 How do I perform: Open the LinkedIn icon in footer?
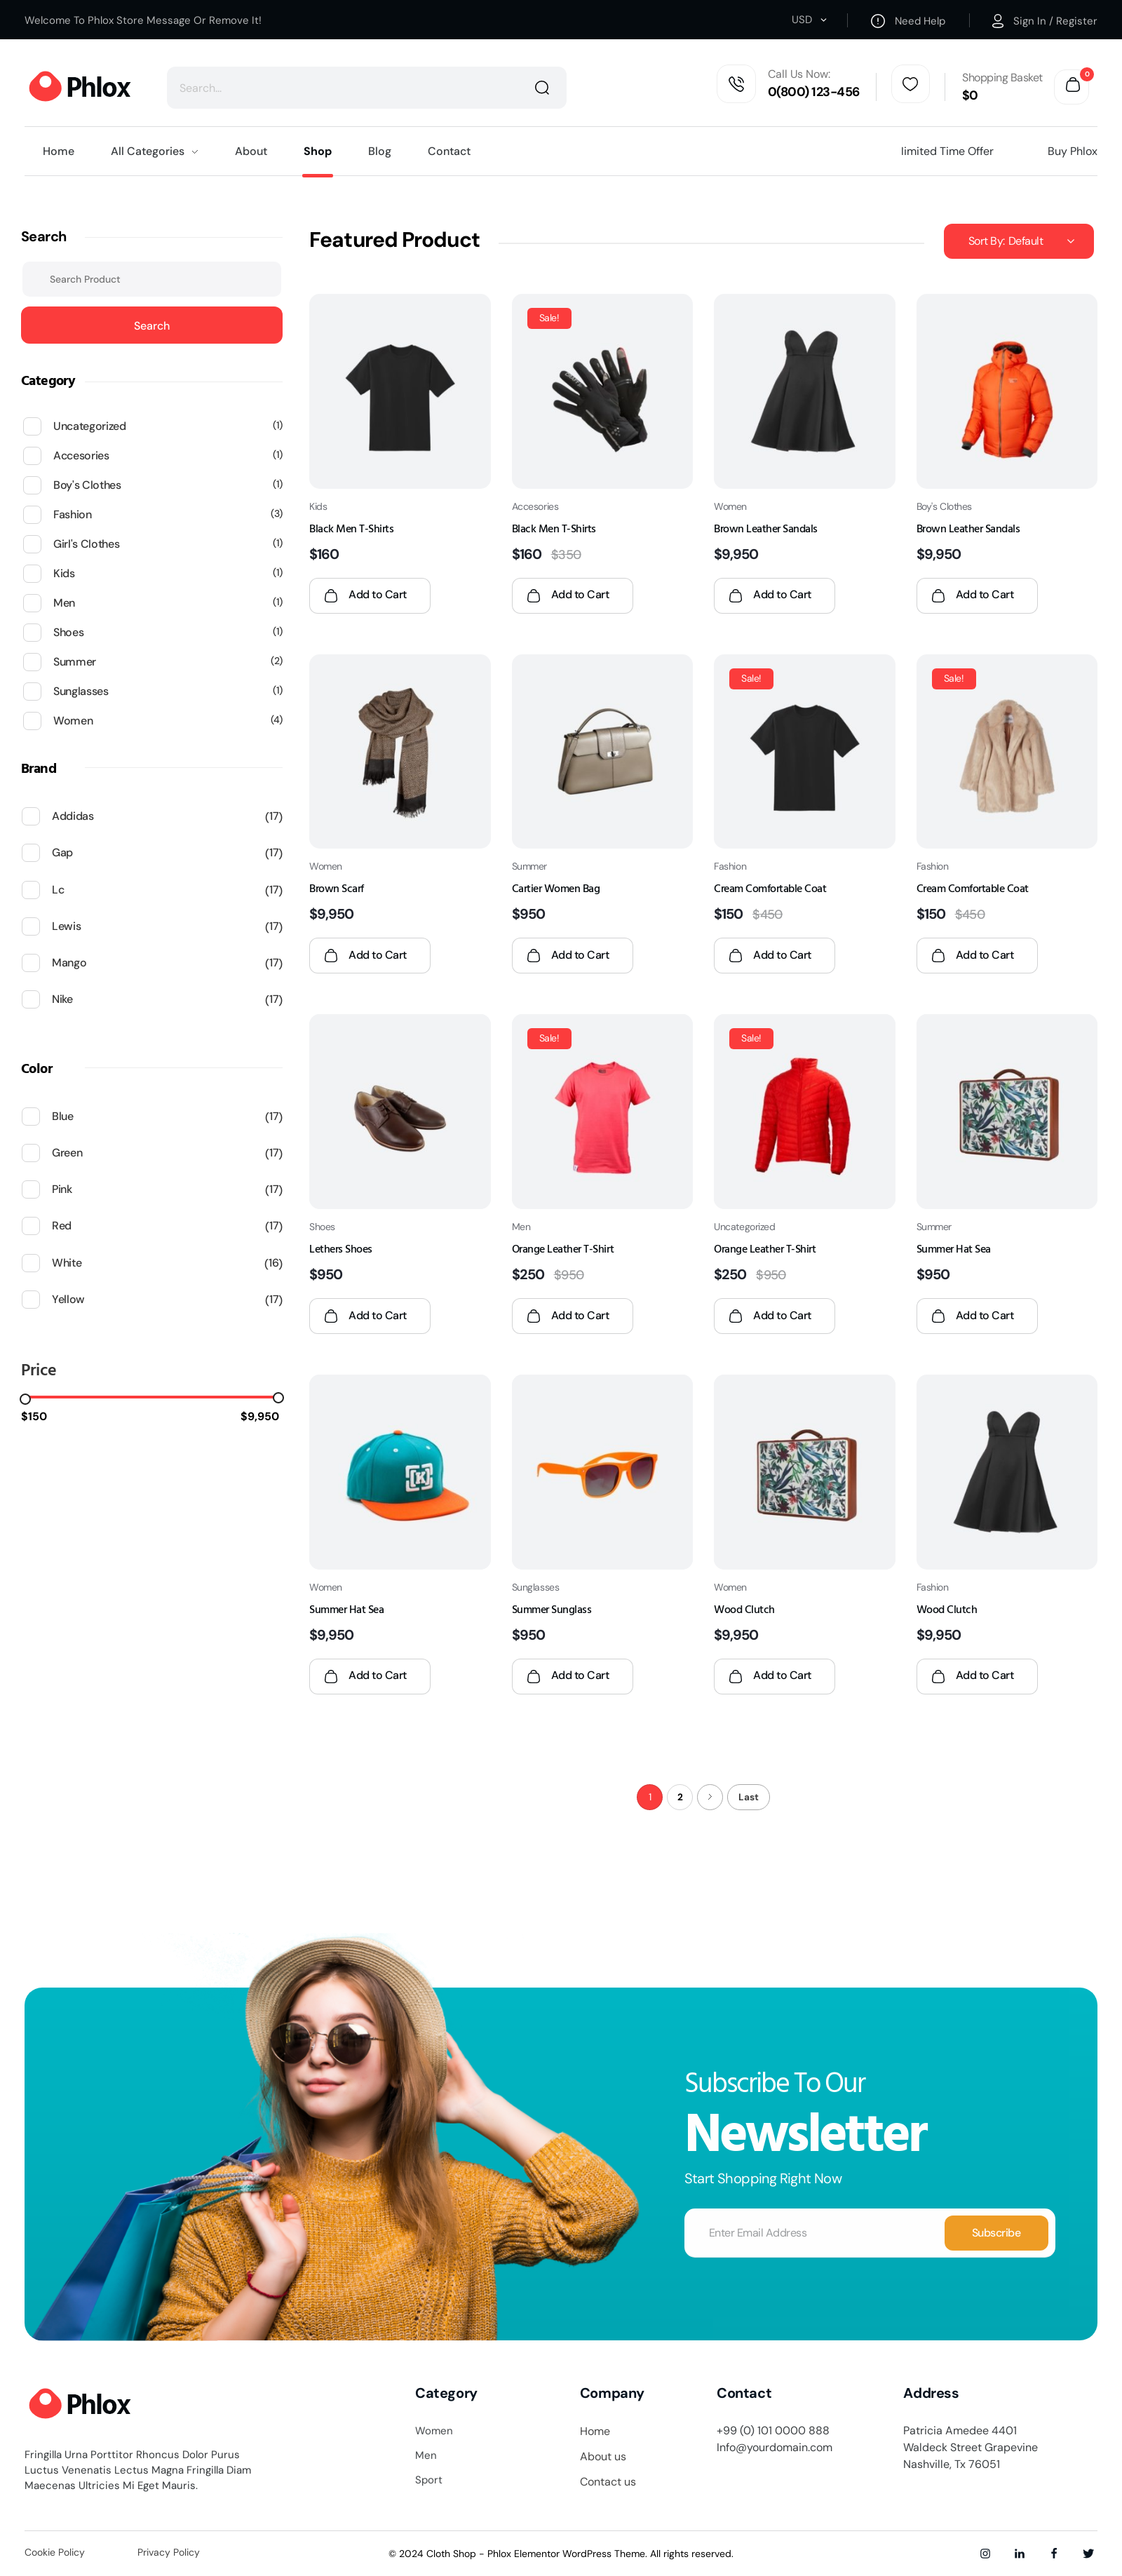pyautogui.click(x=1019, y=2553)
